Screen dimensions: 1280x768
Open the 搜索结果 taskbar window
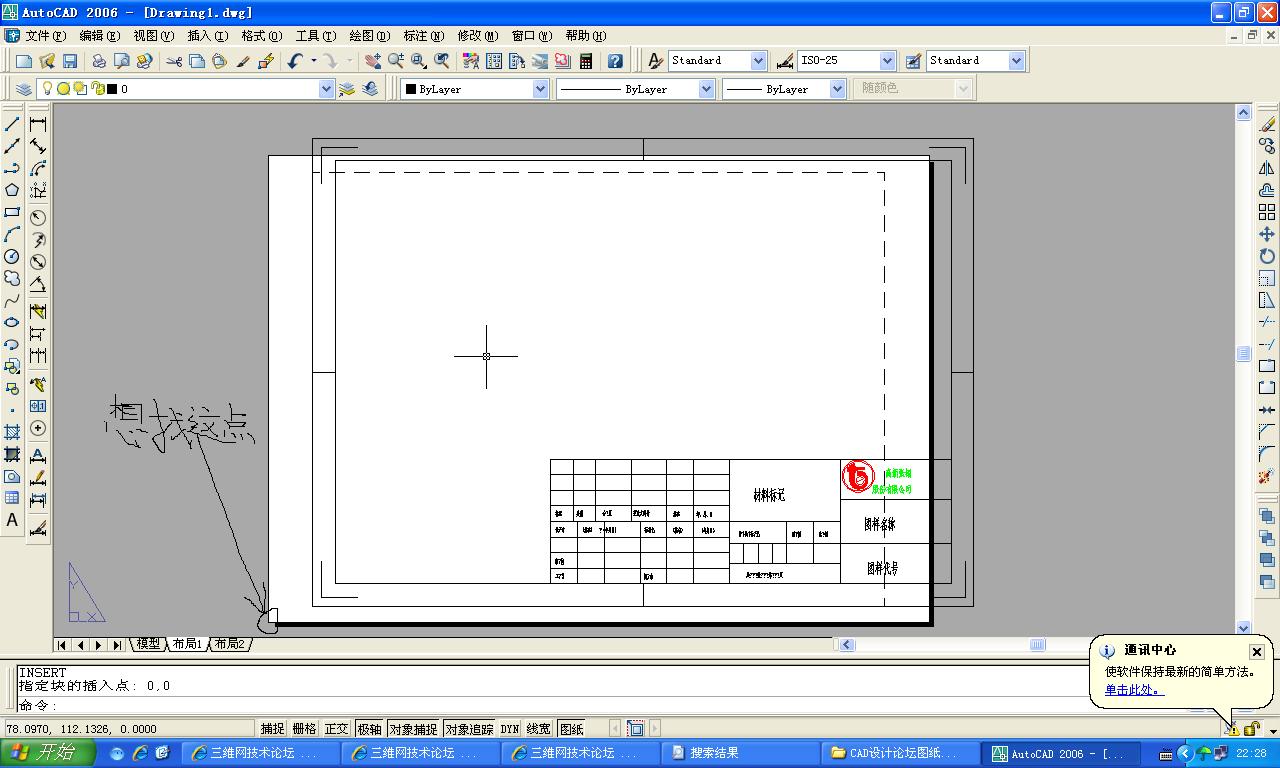(x=740, y=753)
